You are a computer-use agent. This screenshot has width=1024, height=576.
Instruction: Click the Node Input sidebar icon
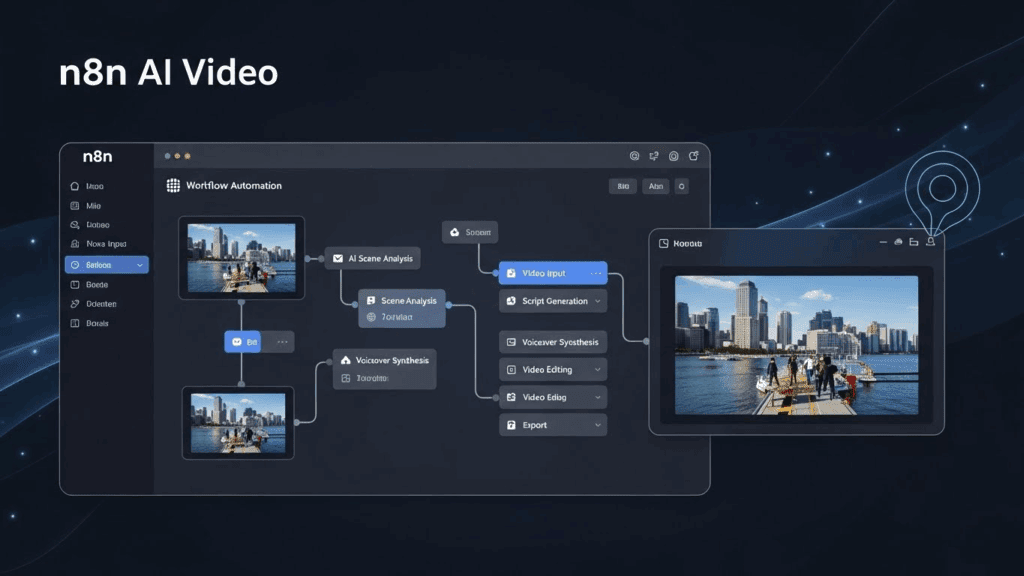pos(74,245)
